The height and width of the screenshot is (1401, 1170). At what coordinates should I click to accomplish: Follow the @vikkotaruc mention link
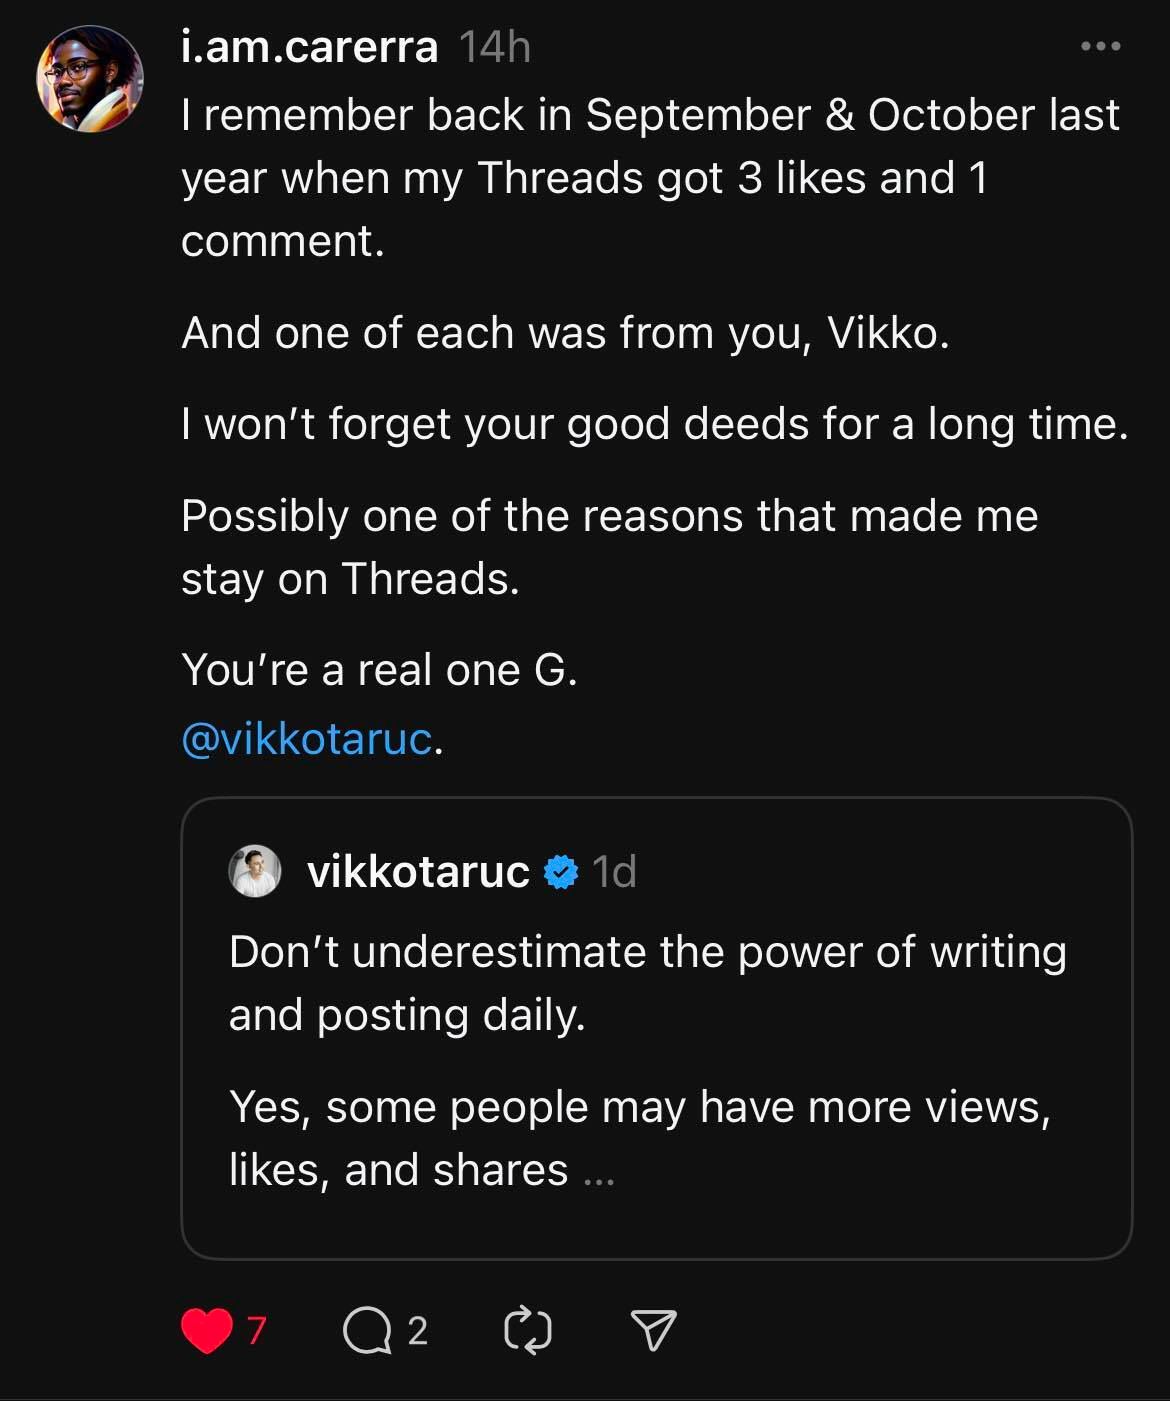[307, 739]
